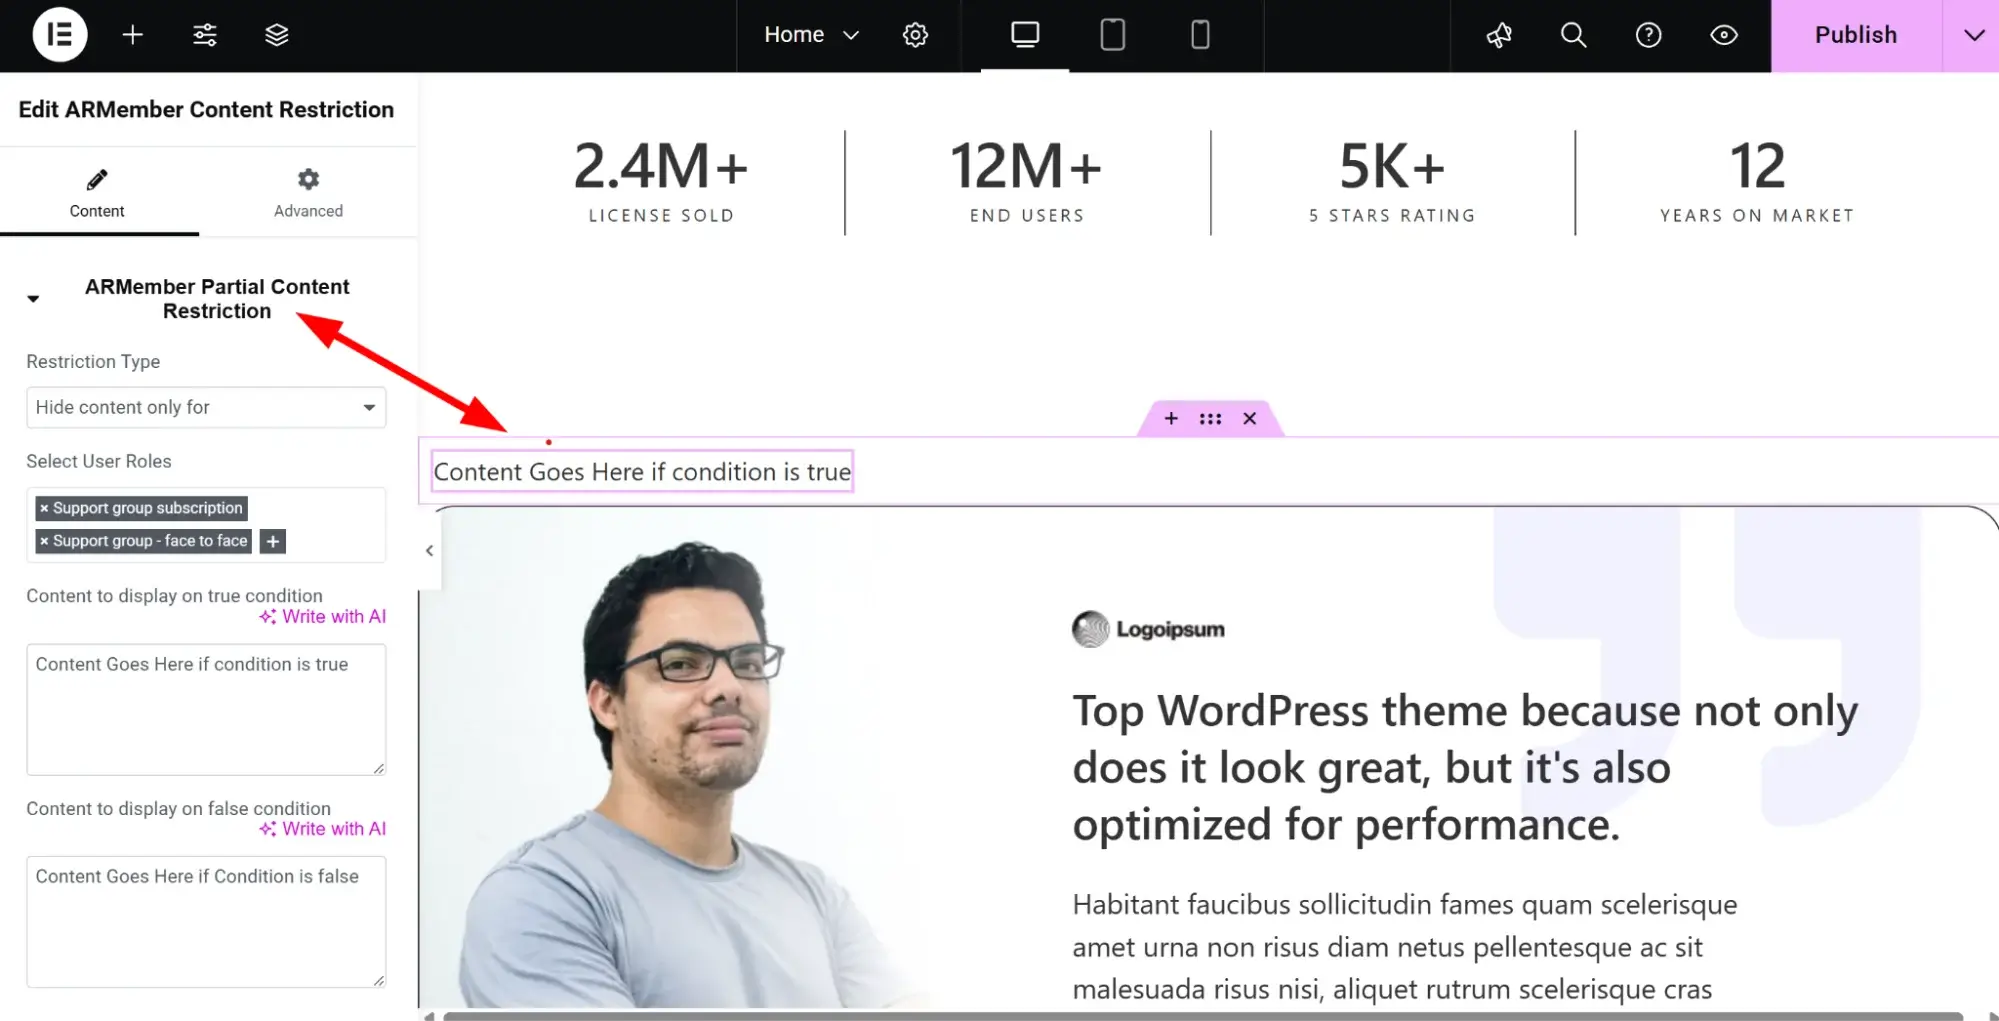Select the Content tab
Screen dimensions: 1999x1021
click(97, 193)
